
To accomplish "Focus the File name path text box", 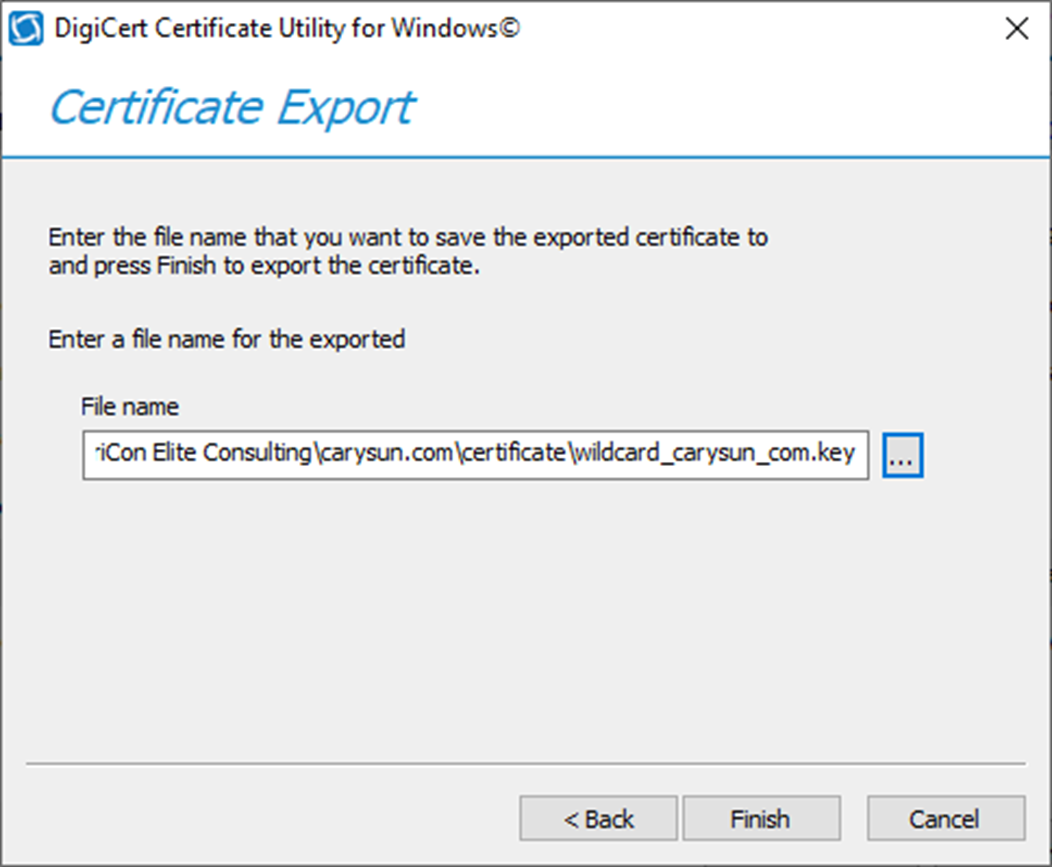I will (476, 455).
